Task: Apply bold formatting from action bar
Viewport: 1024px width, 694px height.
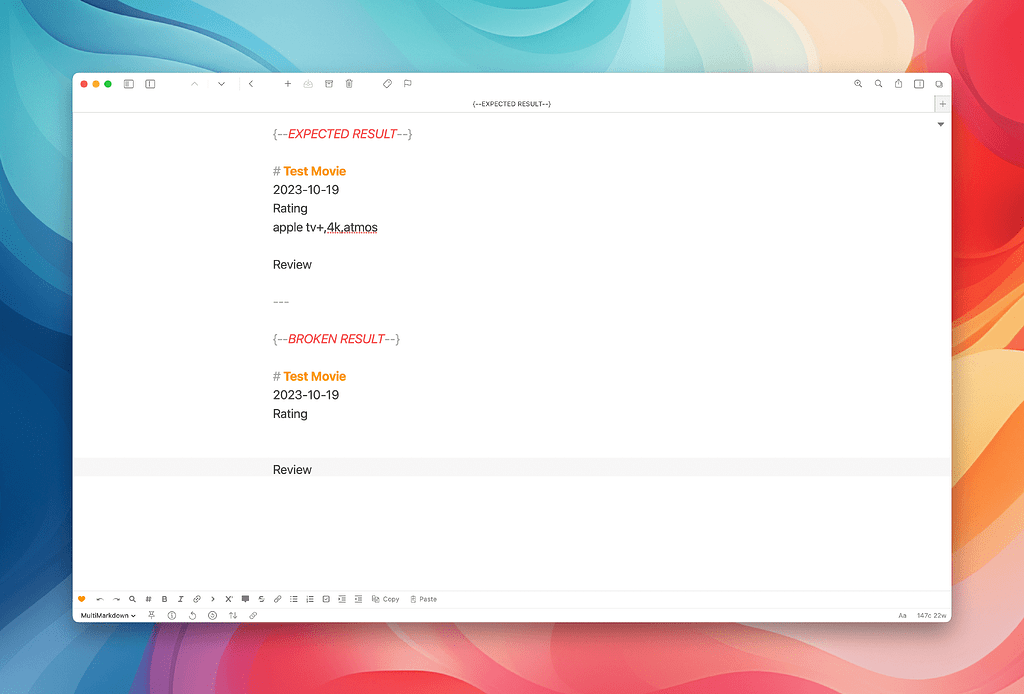Action: (164, 599)
